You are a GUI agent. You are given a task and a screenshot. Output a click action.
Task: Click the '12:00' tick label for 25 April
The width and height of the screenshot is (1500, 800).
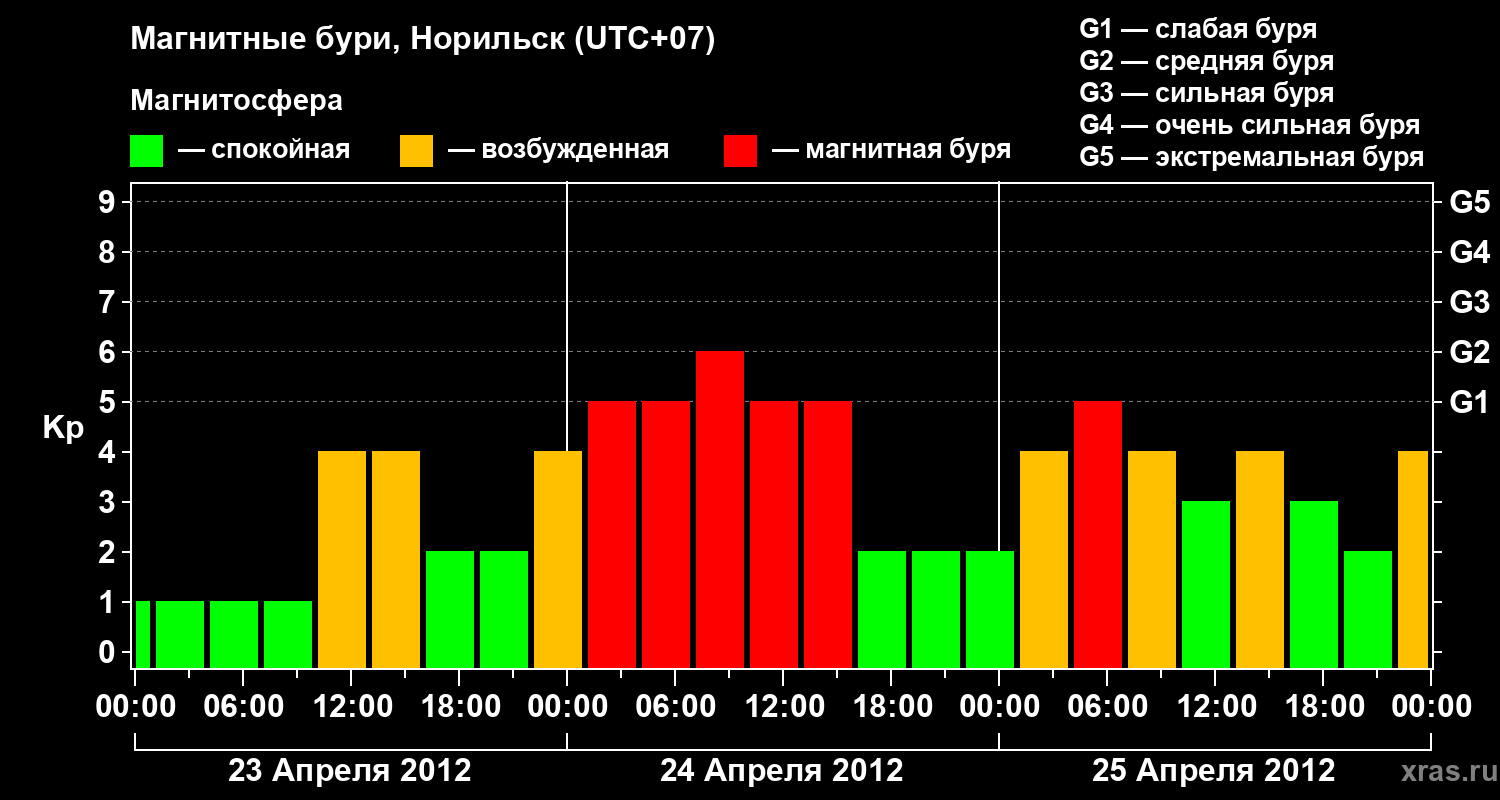point(1215,706)
